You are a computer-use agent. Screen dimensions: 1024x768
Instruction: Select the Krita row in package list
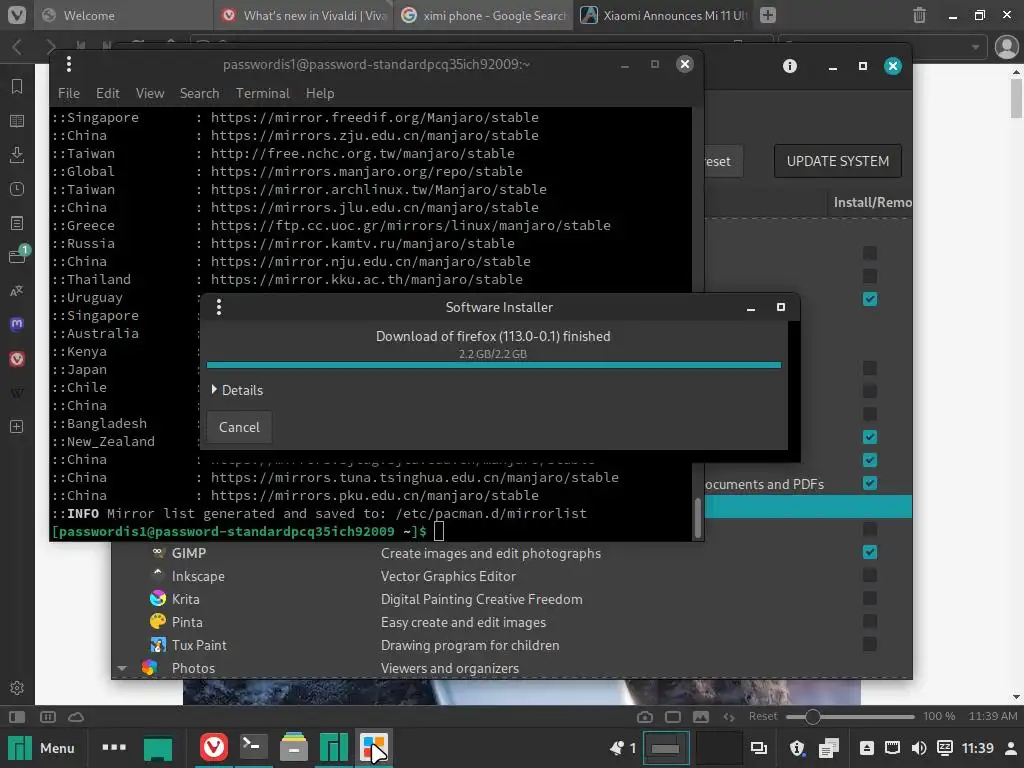tap(512, 599)
